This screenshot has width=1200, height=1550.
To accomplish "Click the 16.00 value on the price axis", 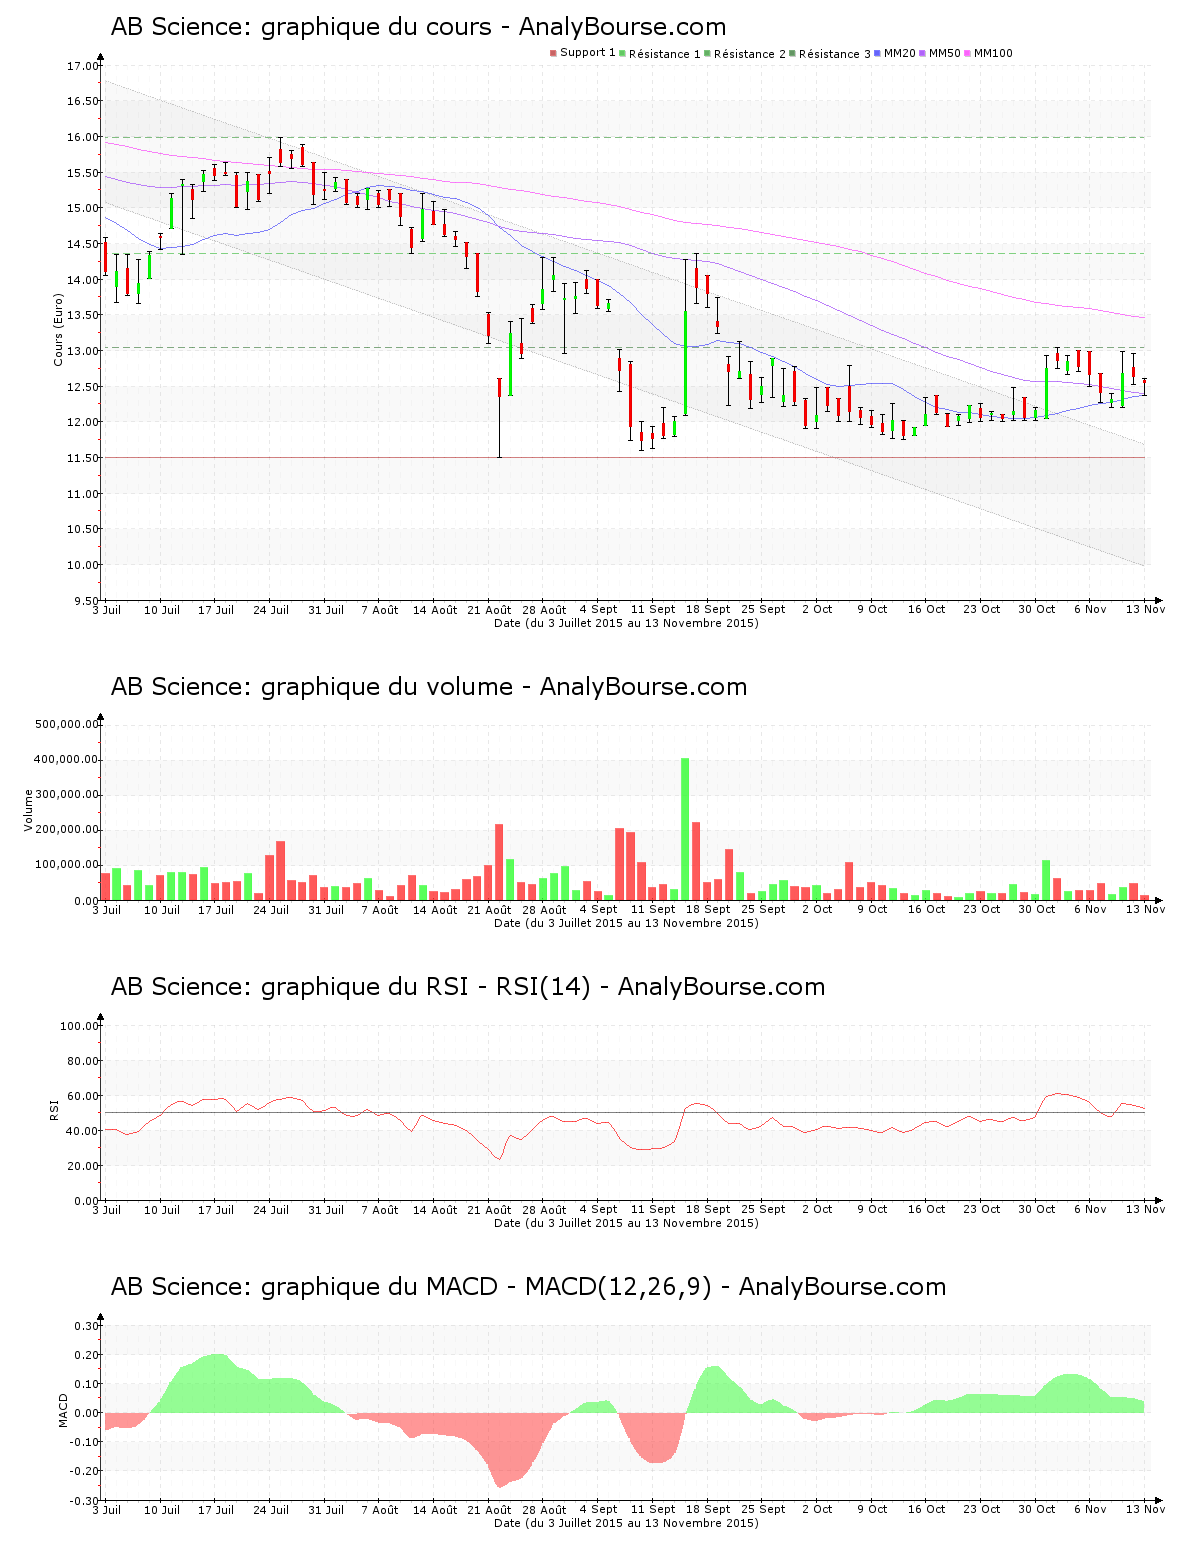I will pos(83,137).
